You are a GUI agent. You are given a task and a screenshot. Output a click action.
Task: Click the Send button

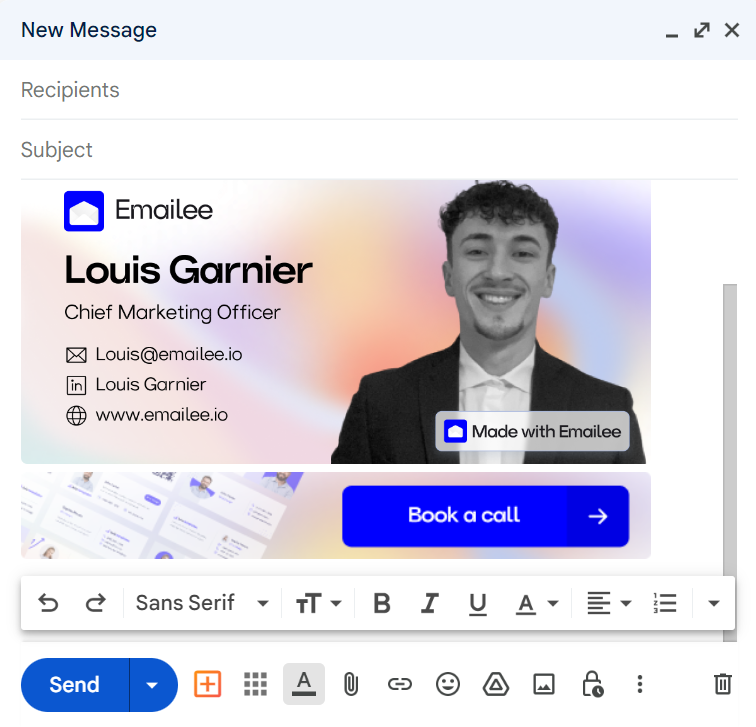[x=75, y=685]
